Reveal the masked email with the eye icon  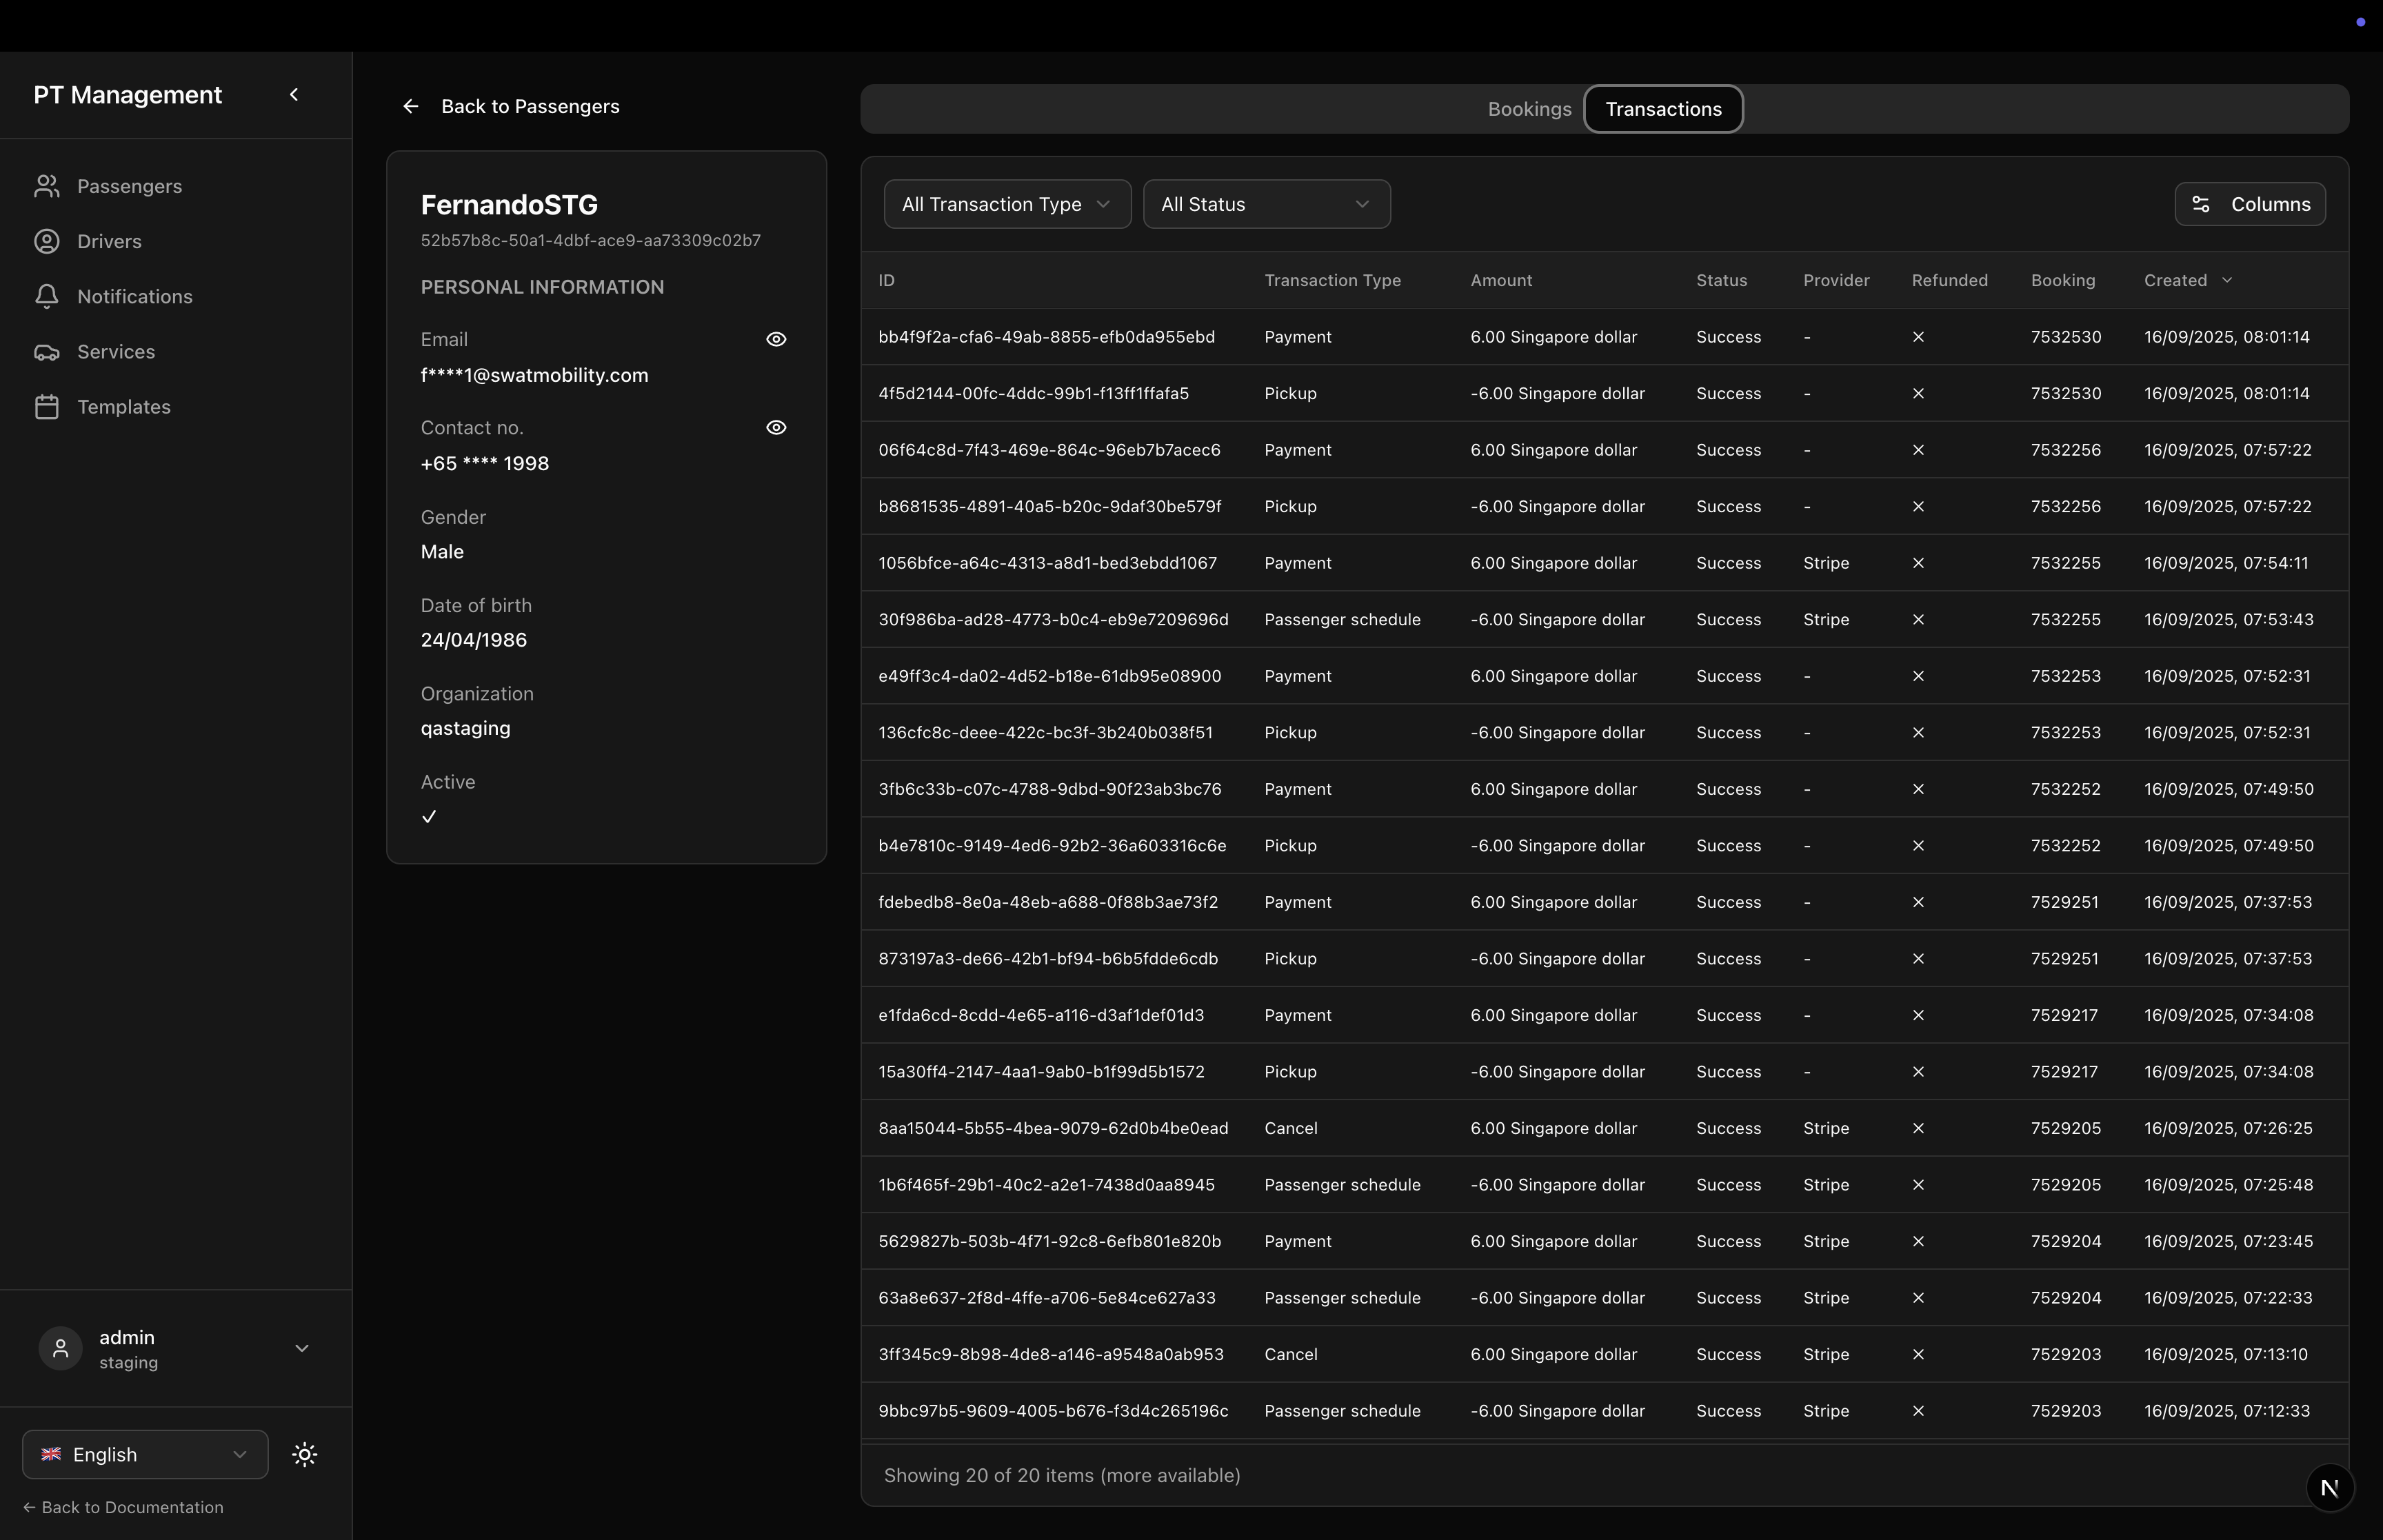(x=776, y=340)
